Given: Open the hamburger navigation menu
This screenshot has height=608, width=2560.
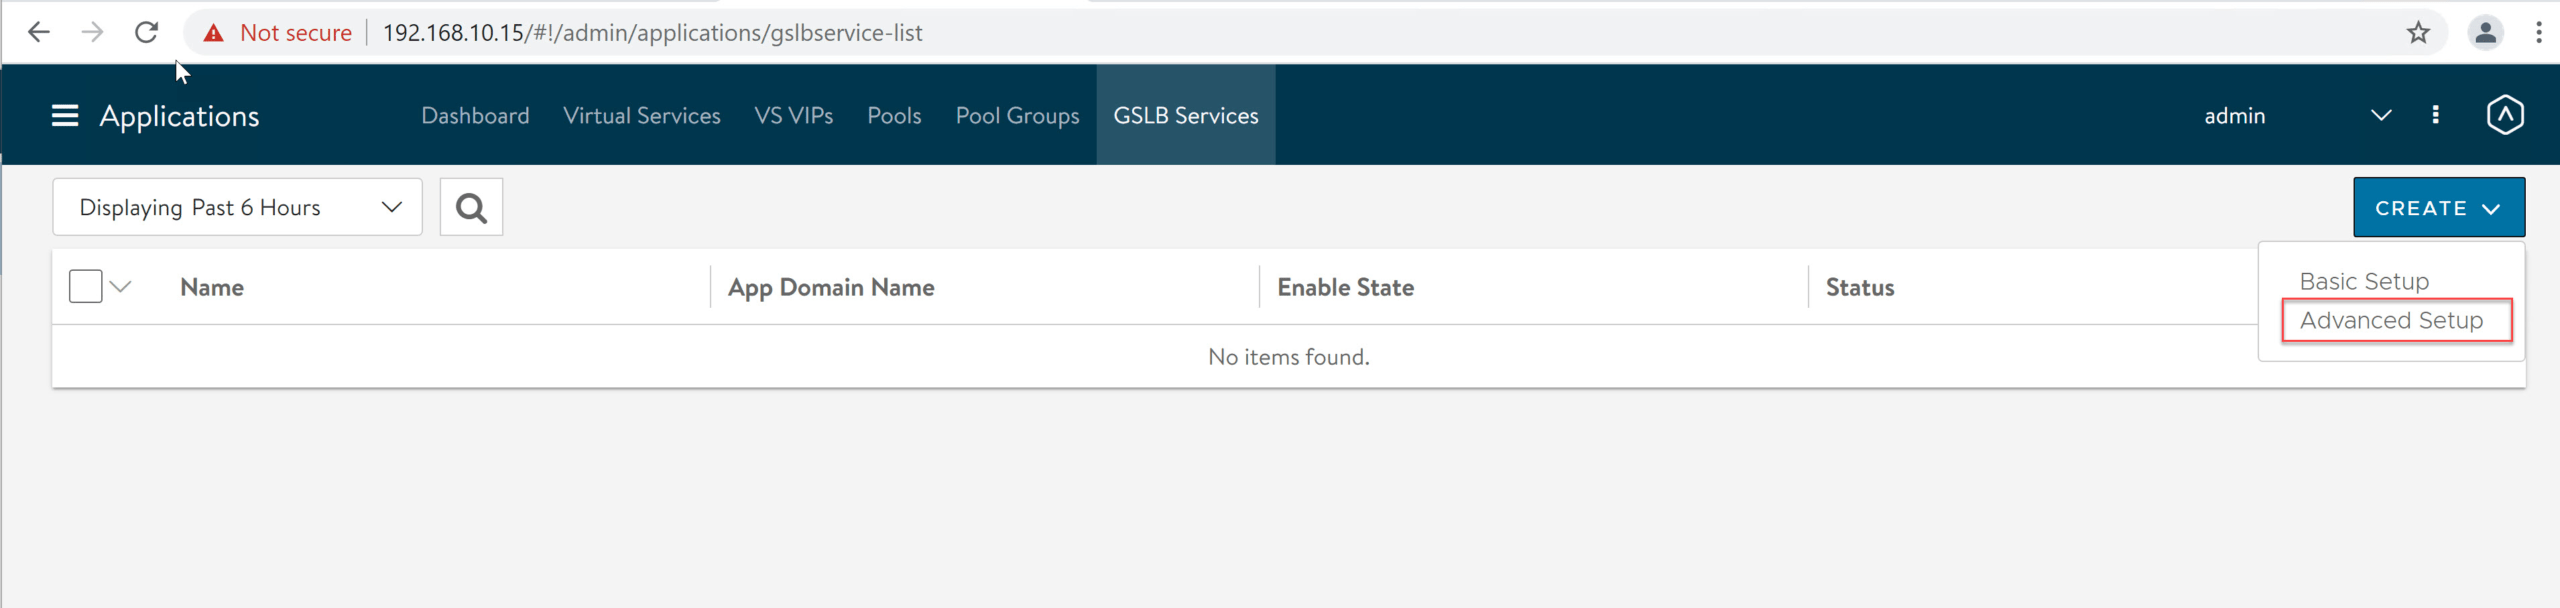Looking at the screenshot, I should point(65,116).
